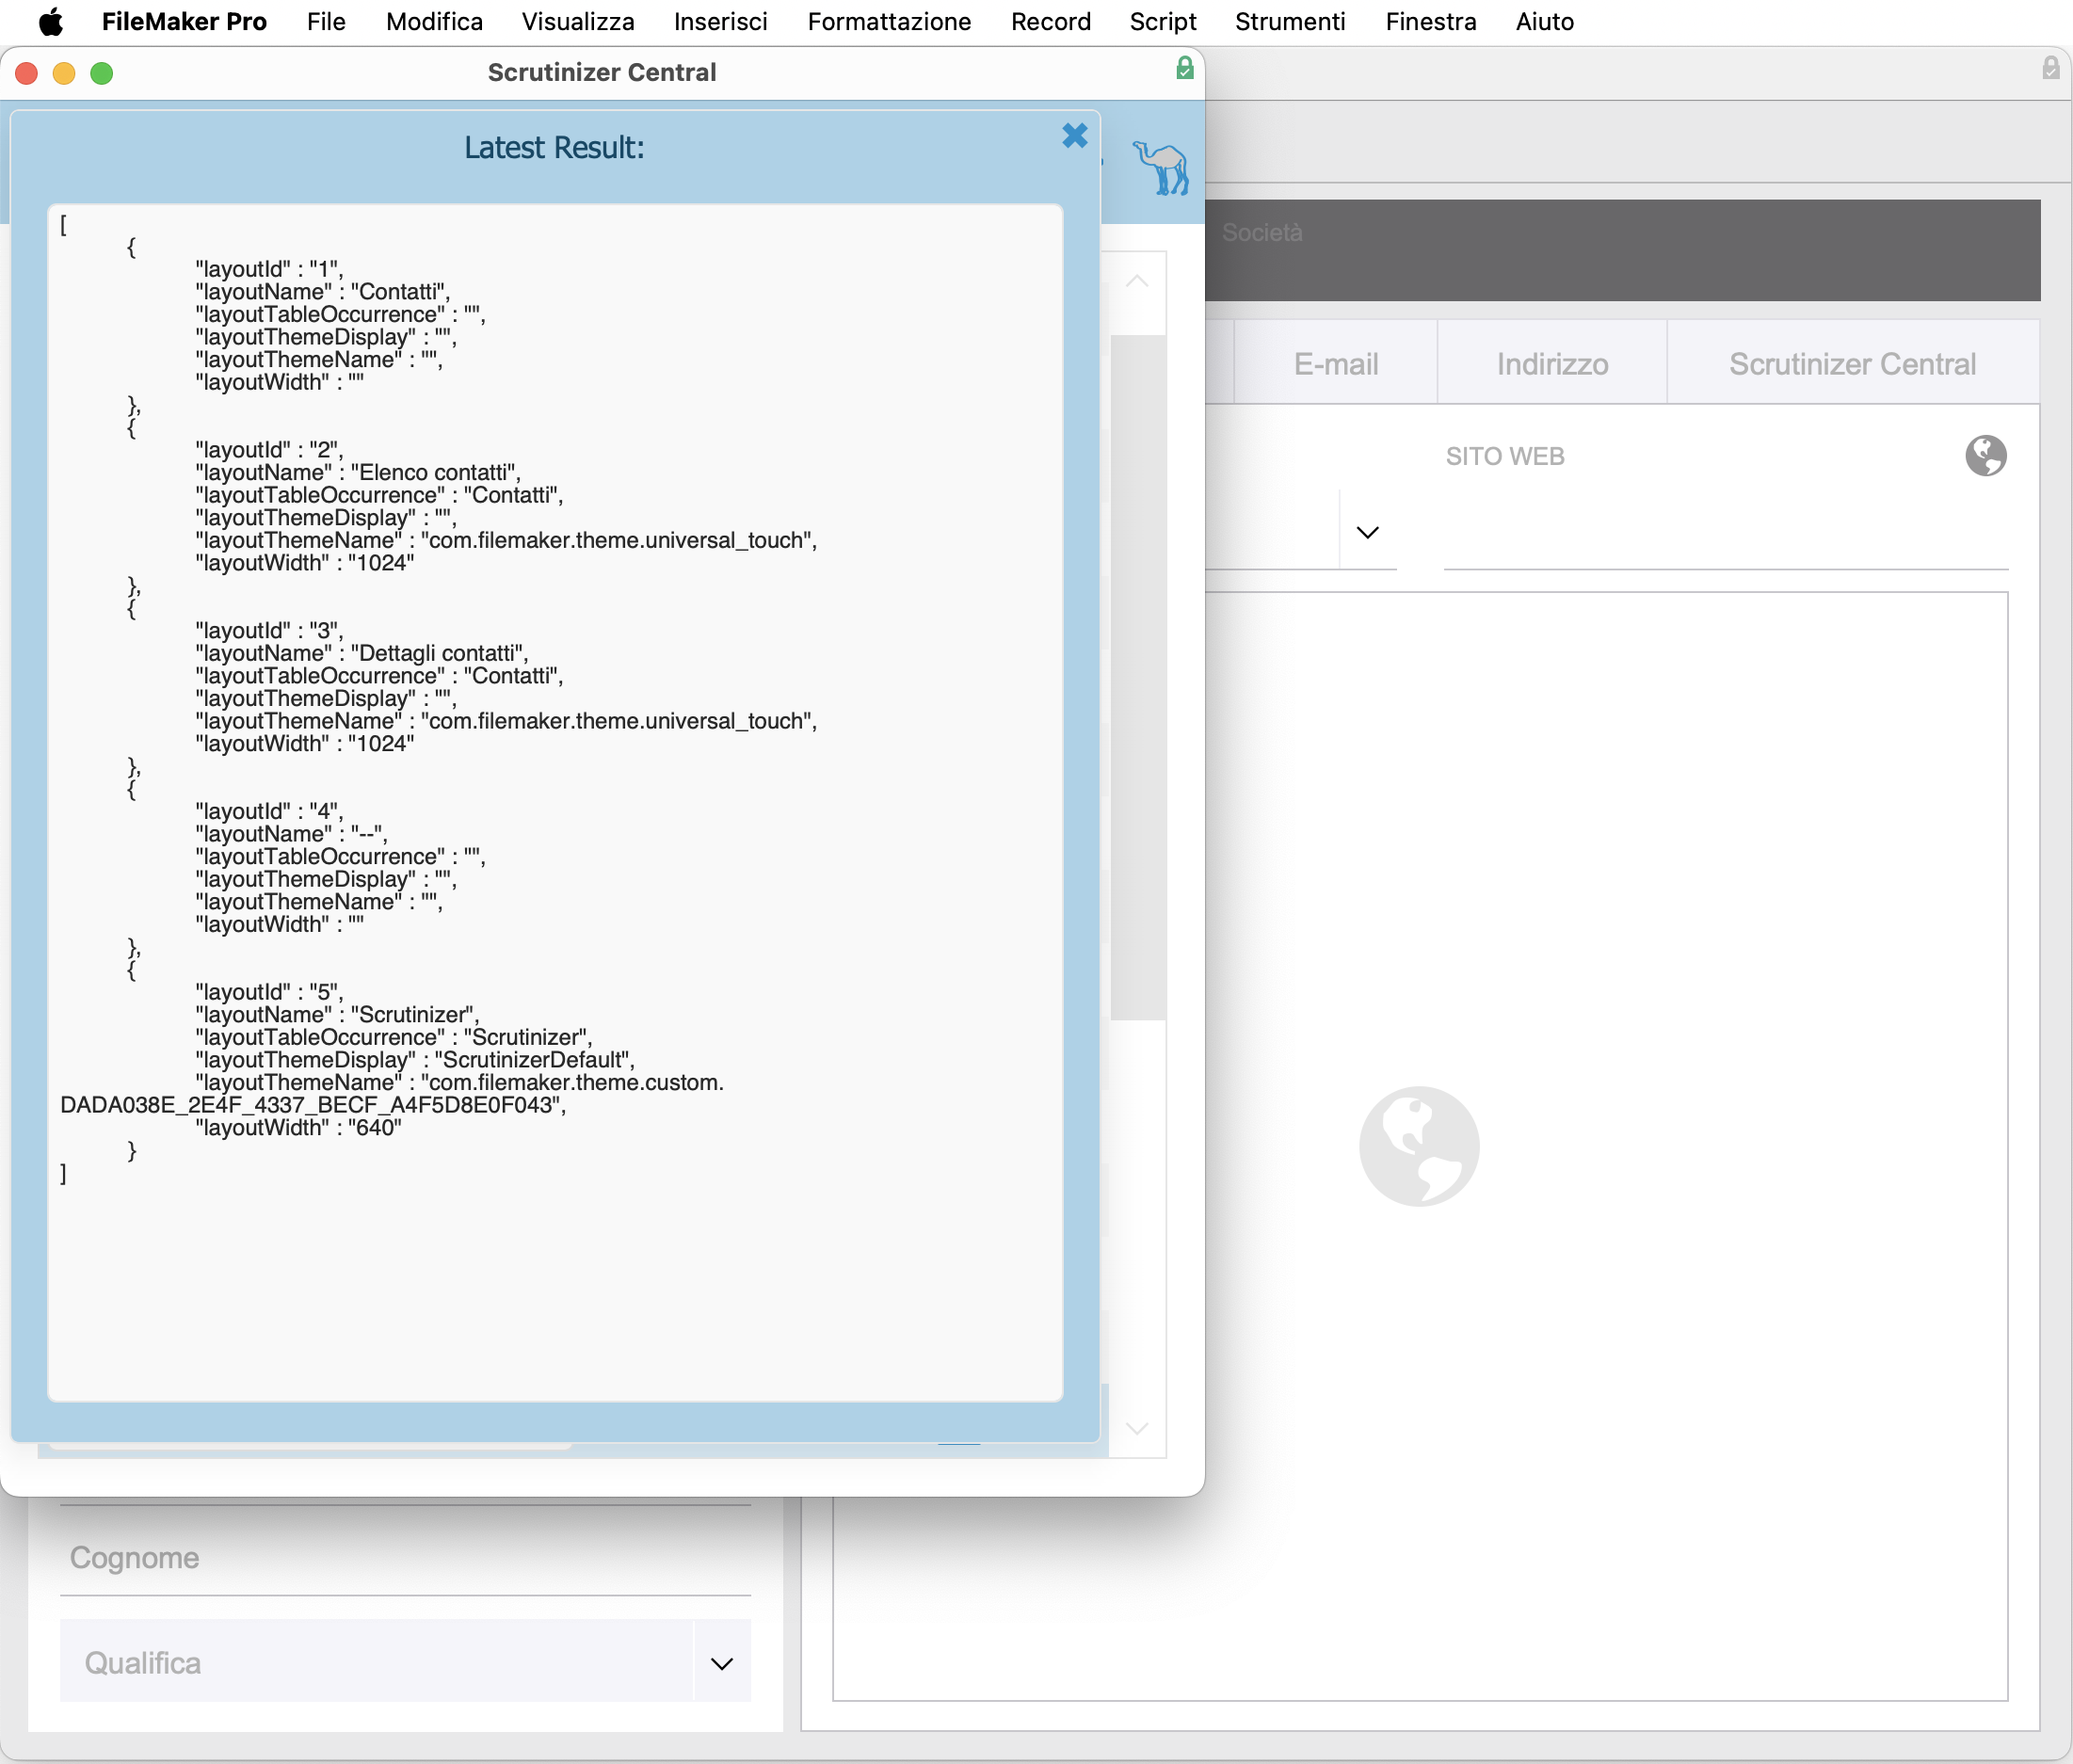Click the gray lock icon in background window

[x=2051, y=68]
